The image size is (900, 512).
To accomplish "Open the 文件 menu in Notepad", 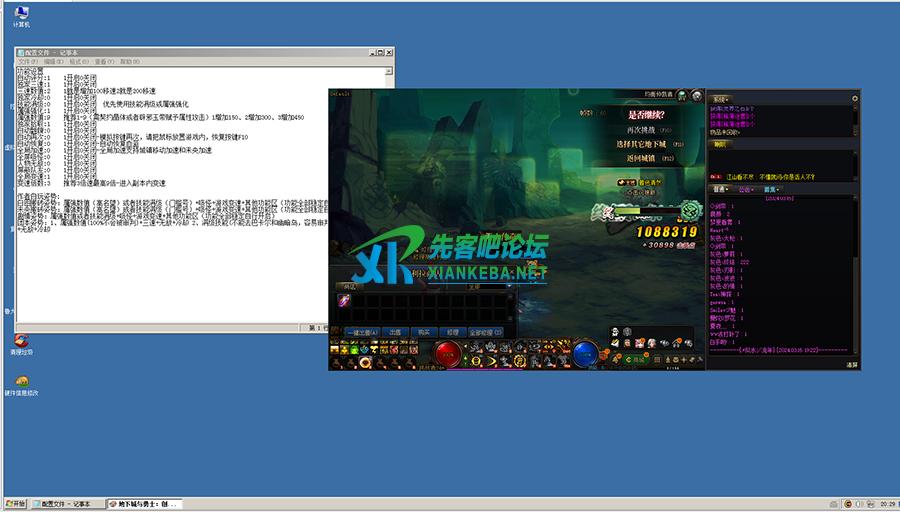I will (27, 61).
